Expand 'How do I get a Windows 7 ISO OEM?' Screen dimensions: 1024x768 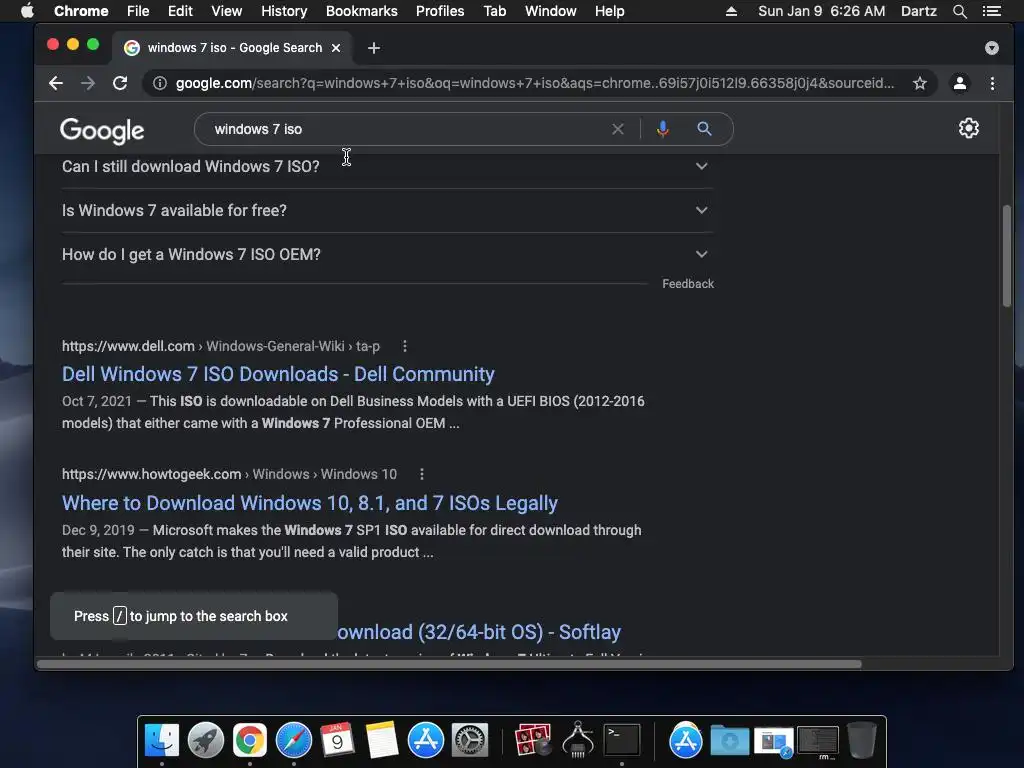click(x=387, y=255)
